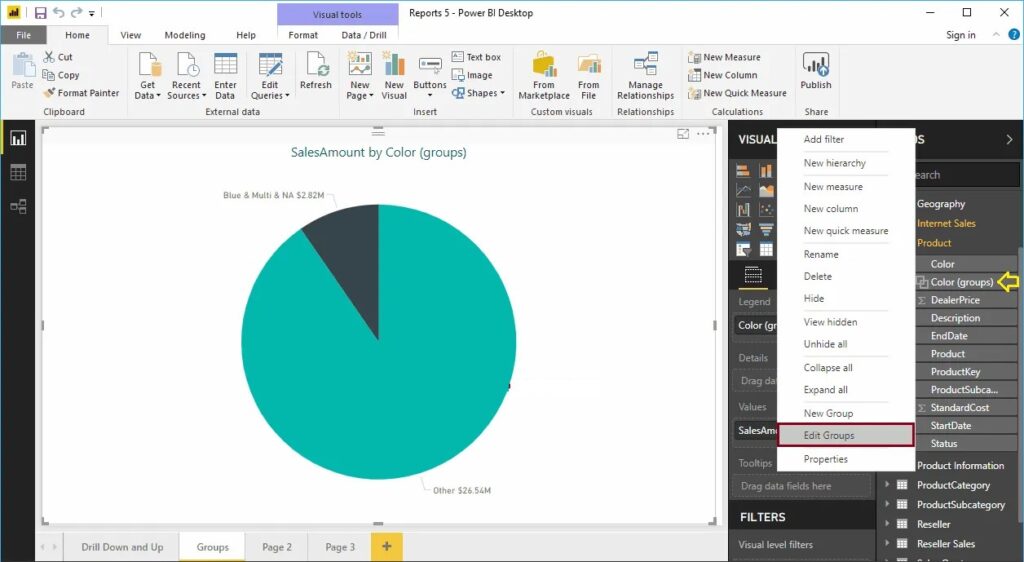Activate the Format Painter
Screen dimensions: 1024x562
(x=81, y=93)
